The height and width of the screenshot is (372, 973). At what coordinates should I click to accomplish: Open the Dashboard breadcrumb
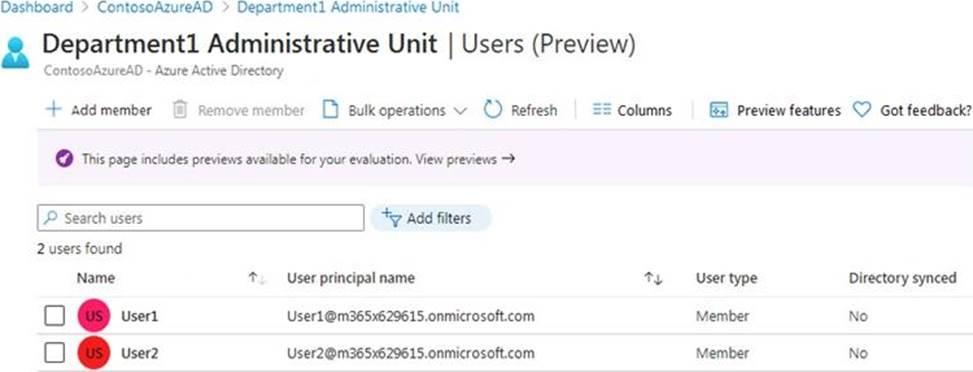pyautogui.click(x=36, y=7)
